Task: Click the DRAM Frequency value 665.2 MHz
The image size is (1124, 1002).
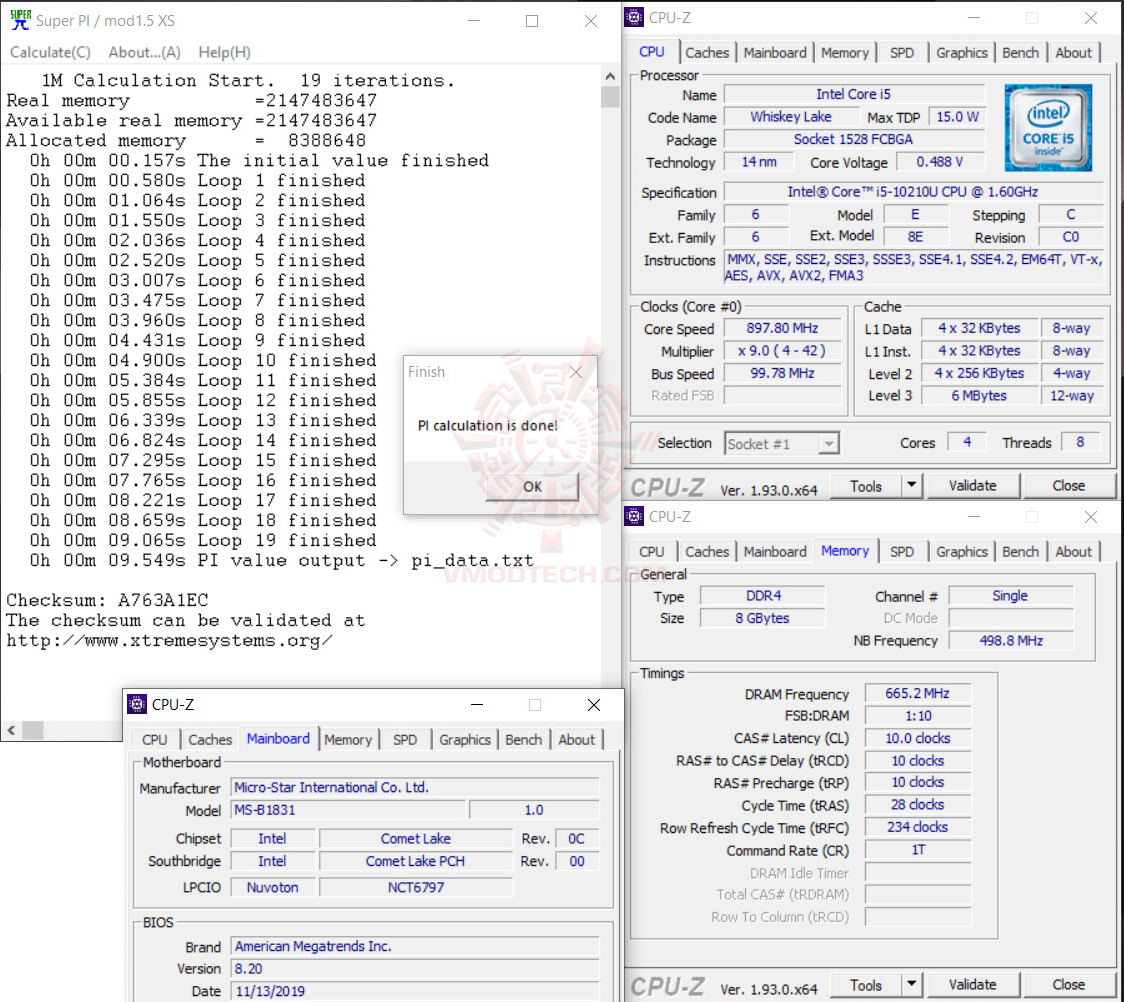Action: coord(917,693)
